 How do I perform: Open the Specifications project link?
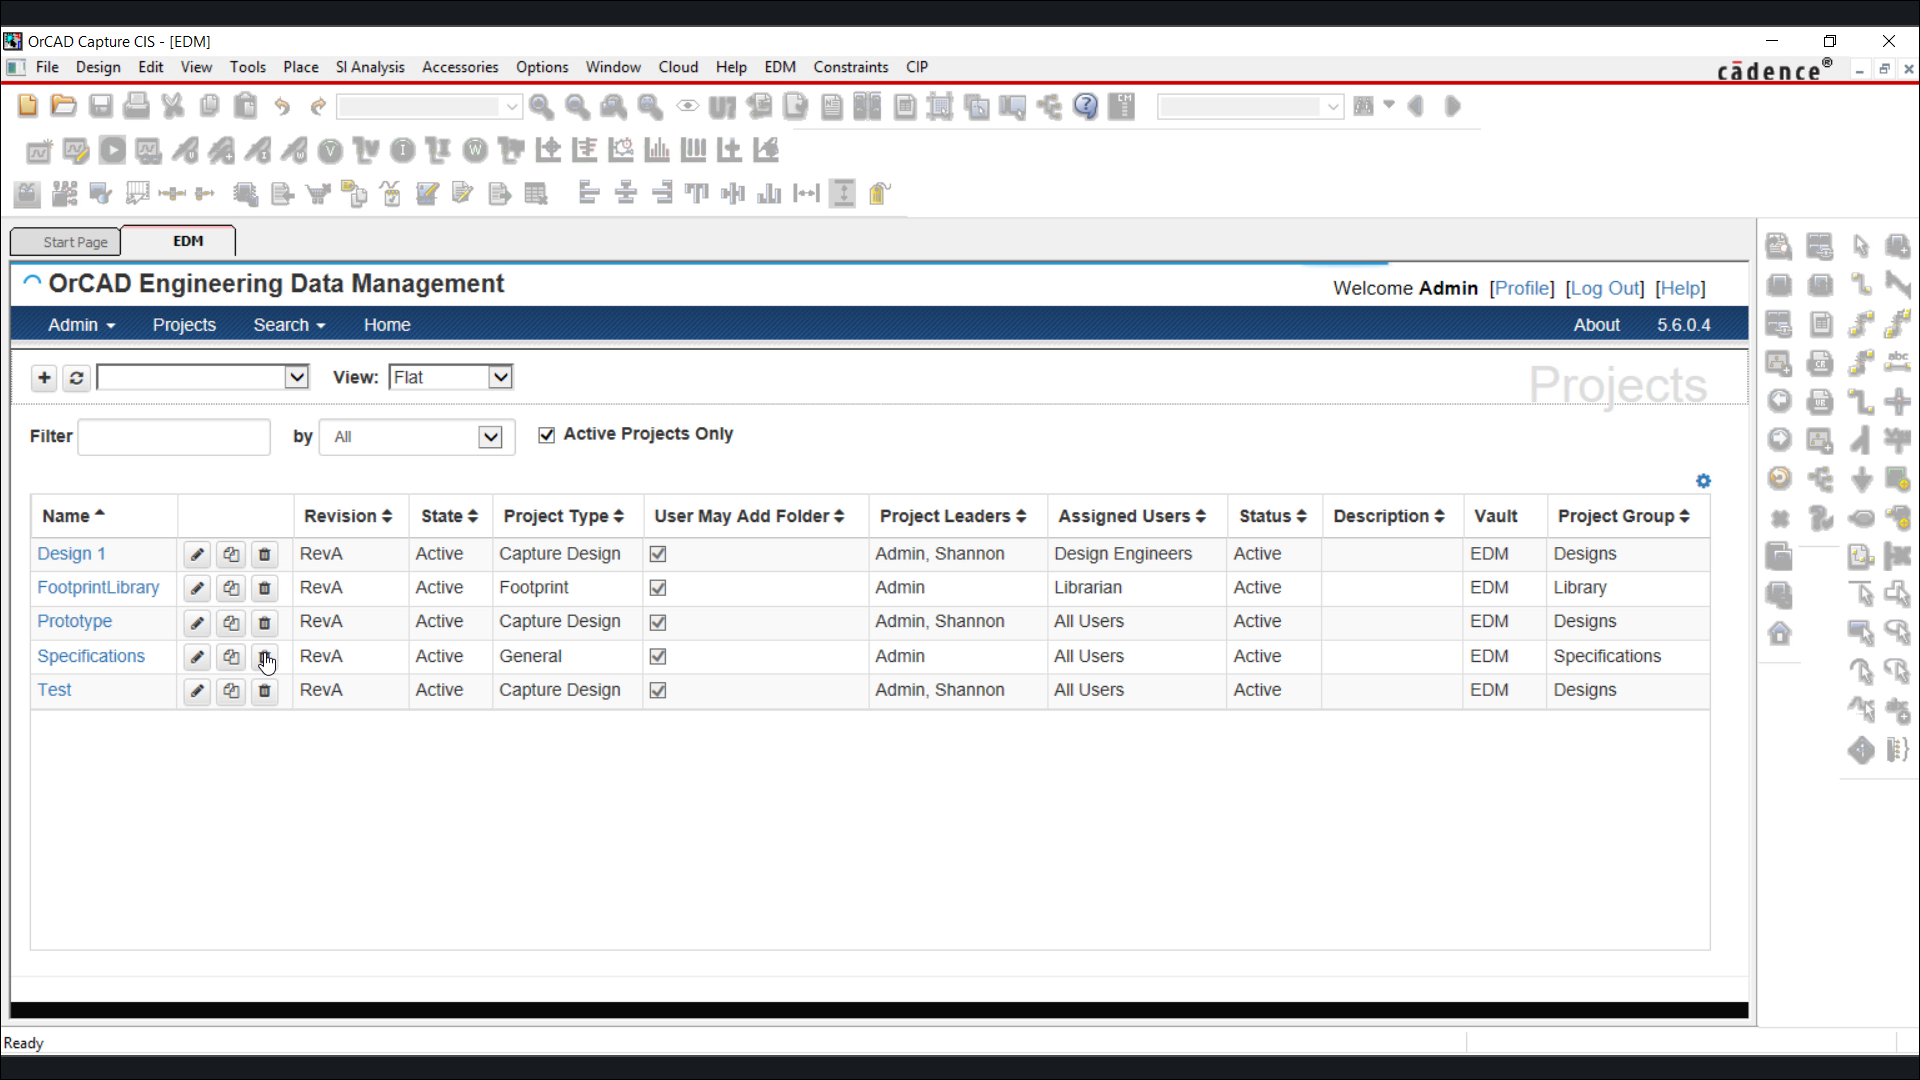coord(91,657)
